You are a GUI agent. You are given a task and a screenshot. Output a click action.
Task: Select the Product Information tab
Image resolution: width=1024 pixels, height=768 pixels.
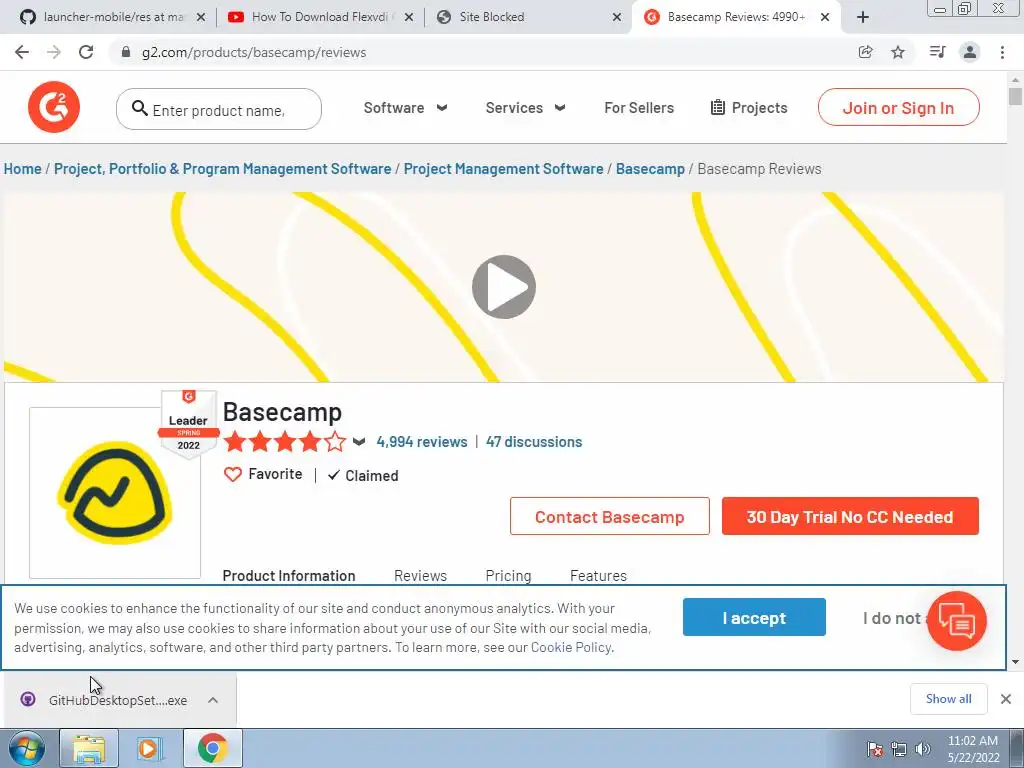[289, 575]
